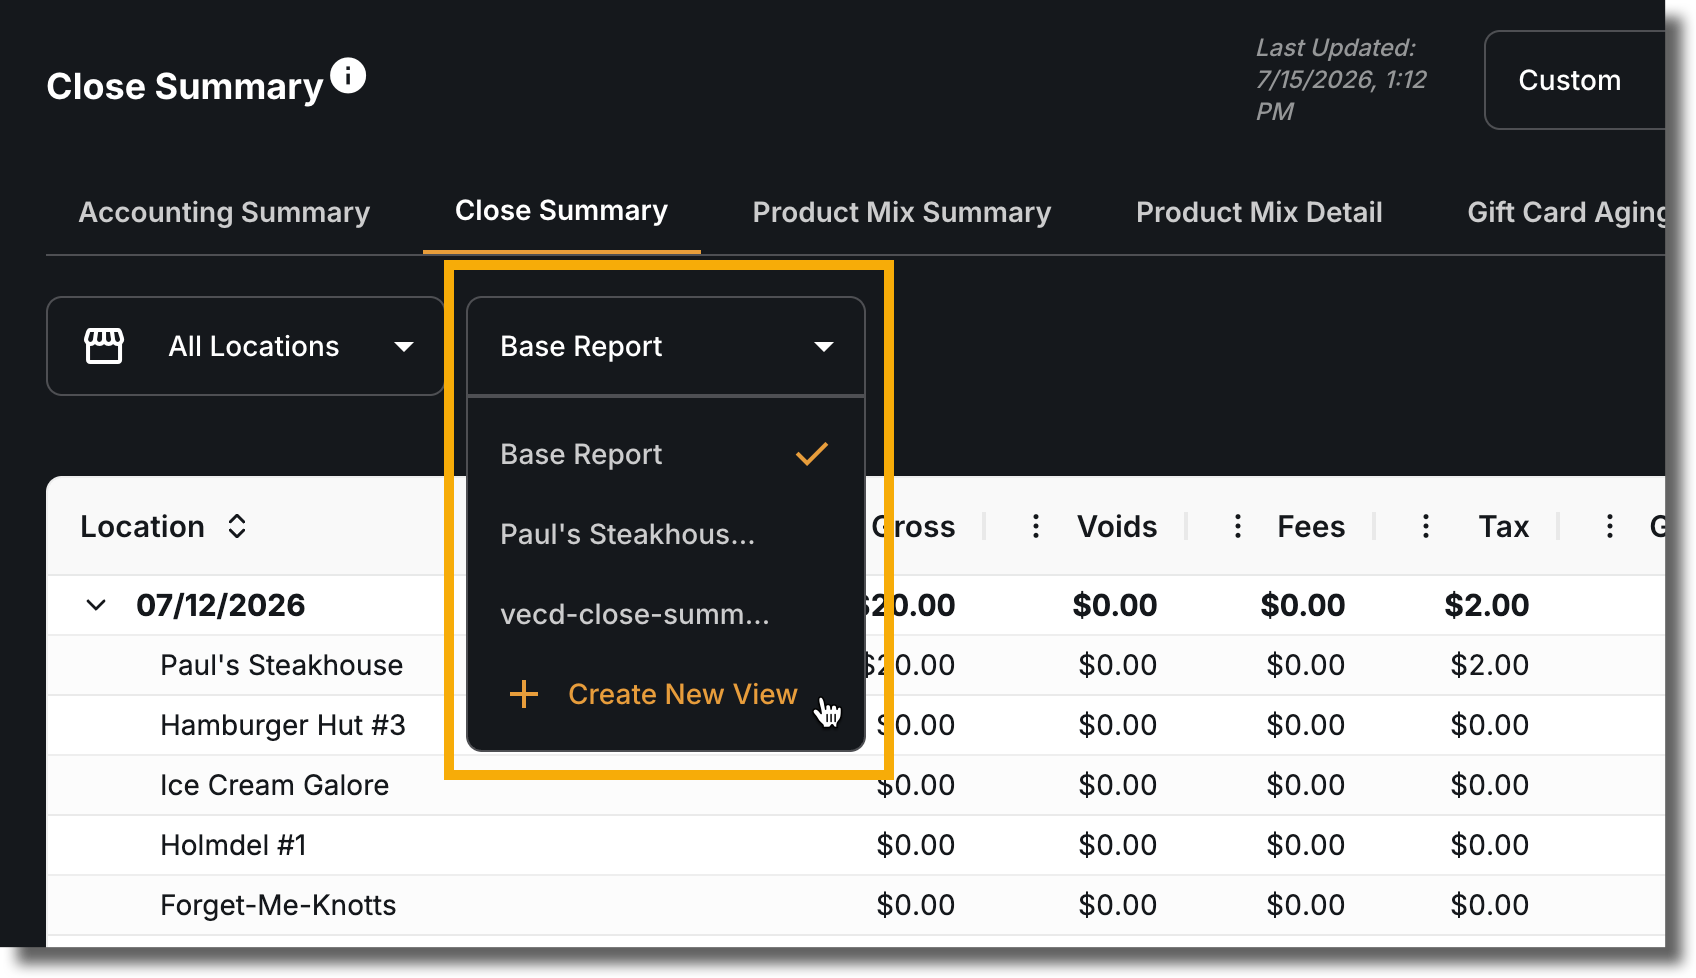Click the Custom date range button
The width and height of the screenshot is (1696, 978).
[x=1574, y=80]
